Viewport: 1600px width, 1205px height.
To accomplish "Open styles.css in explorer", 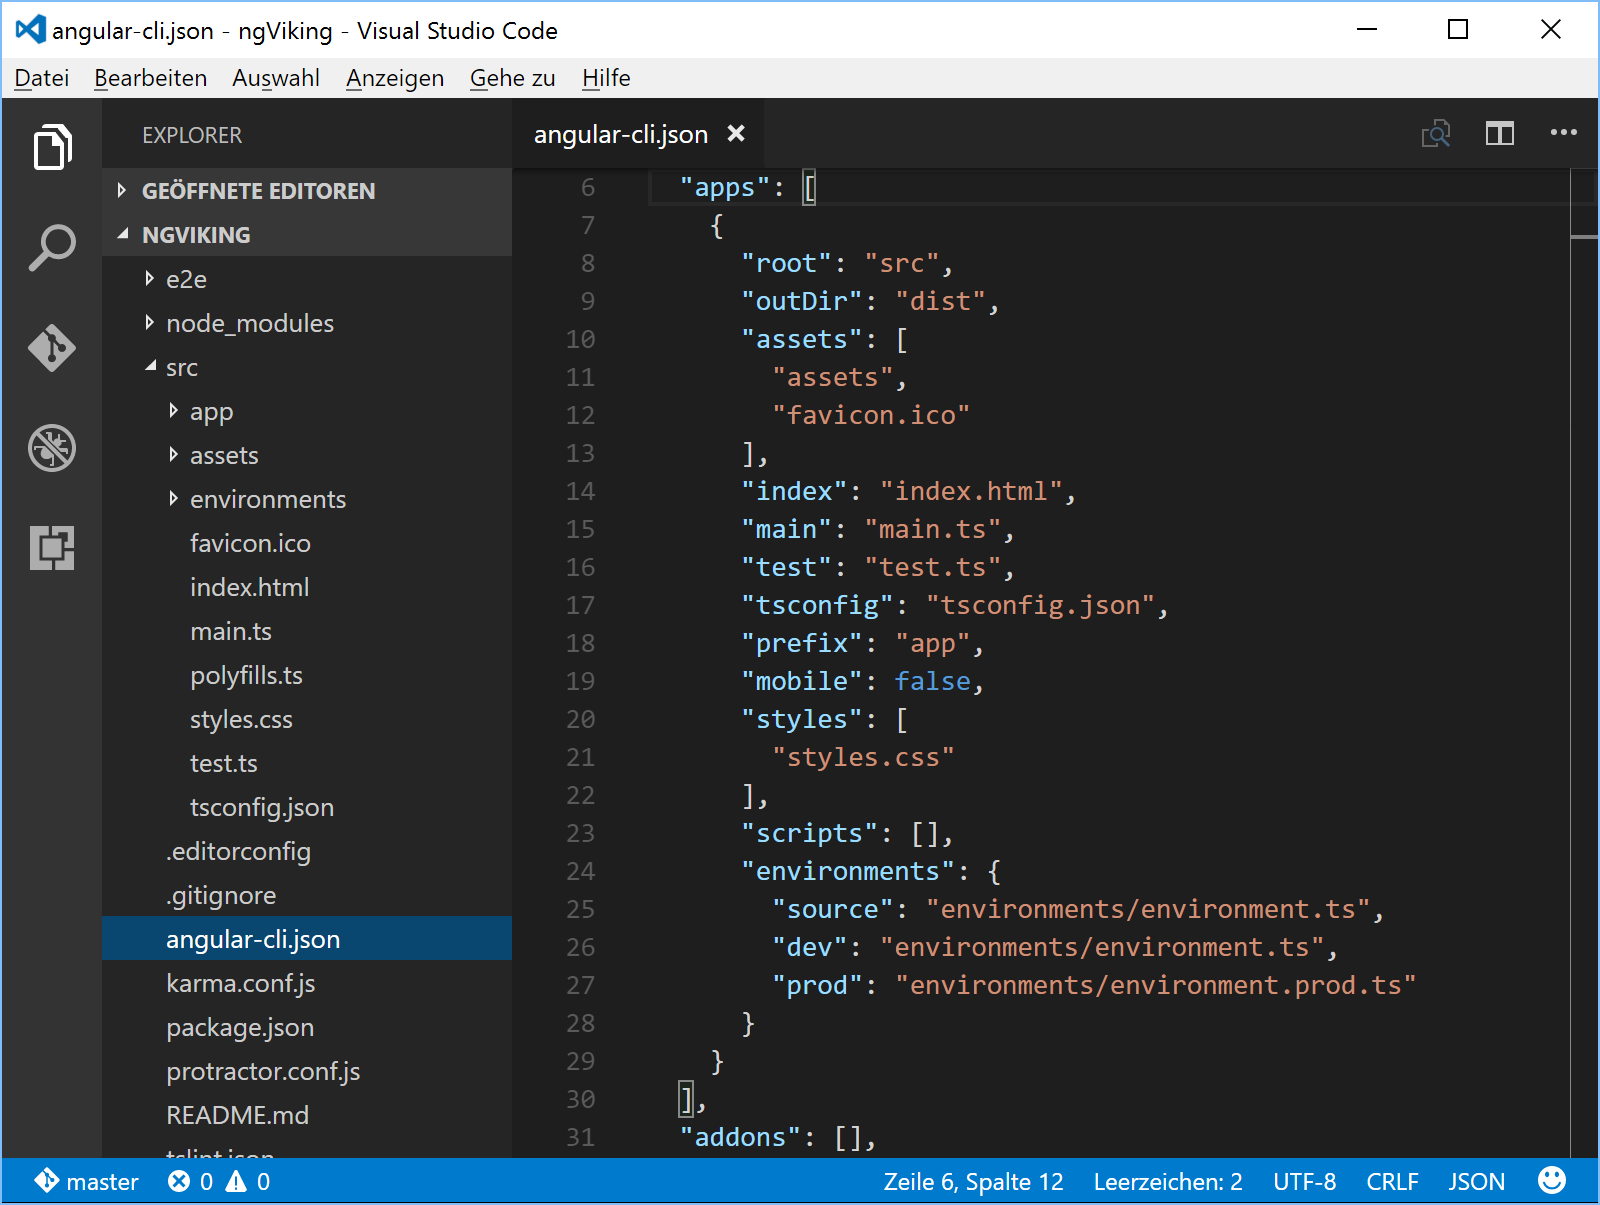I will (307, 719).
